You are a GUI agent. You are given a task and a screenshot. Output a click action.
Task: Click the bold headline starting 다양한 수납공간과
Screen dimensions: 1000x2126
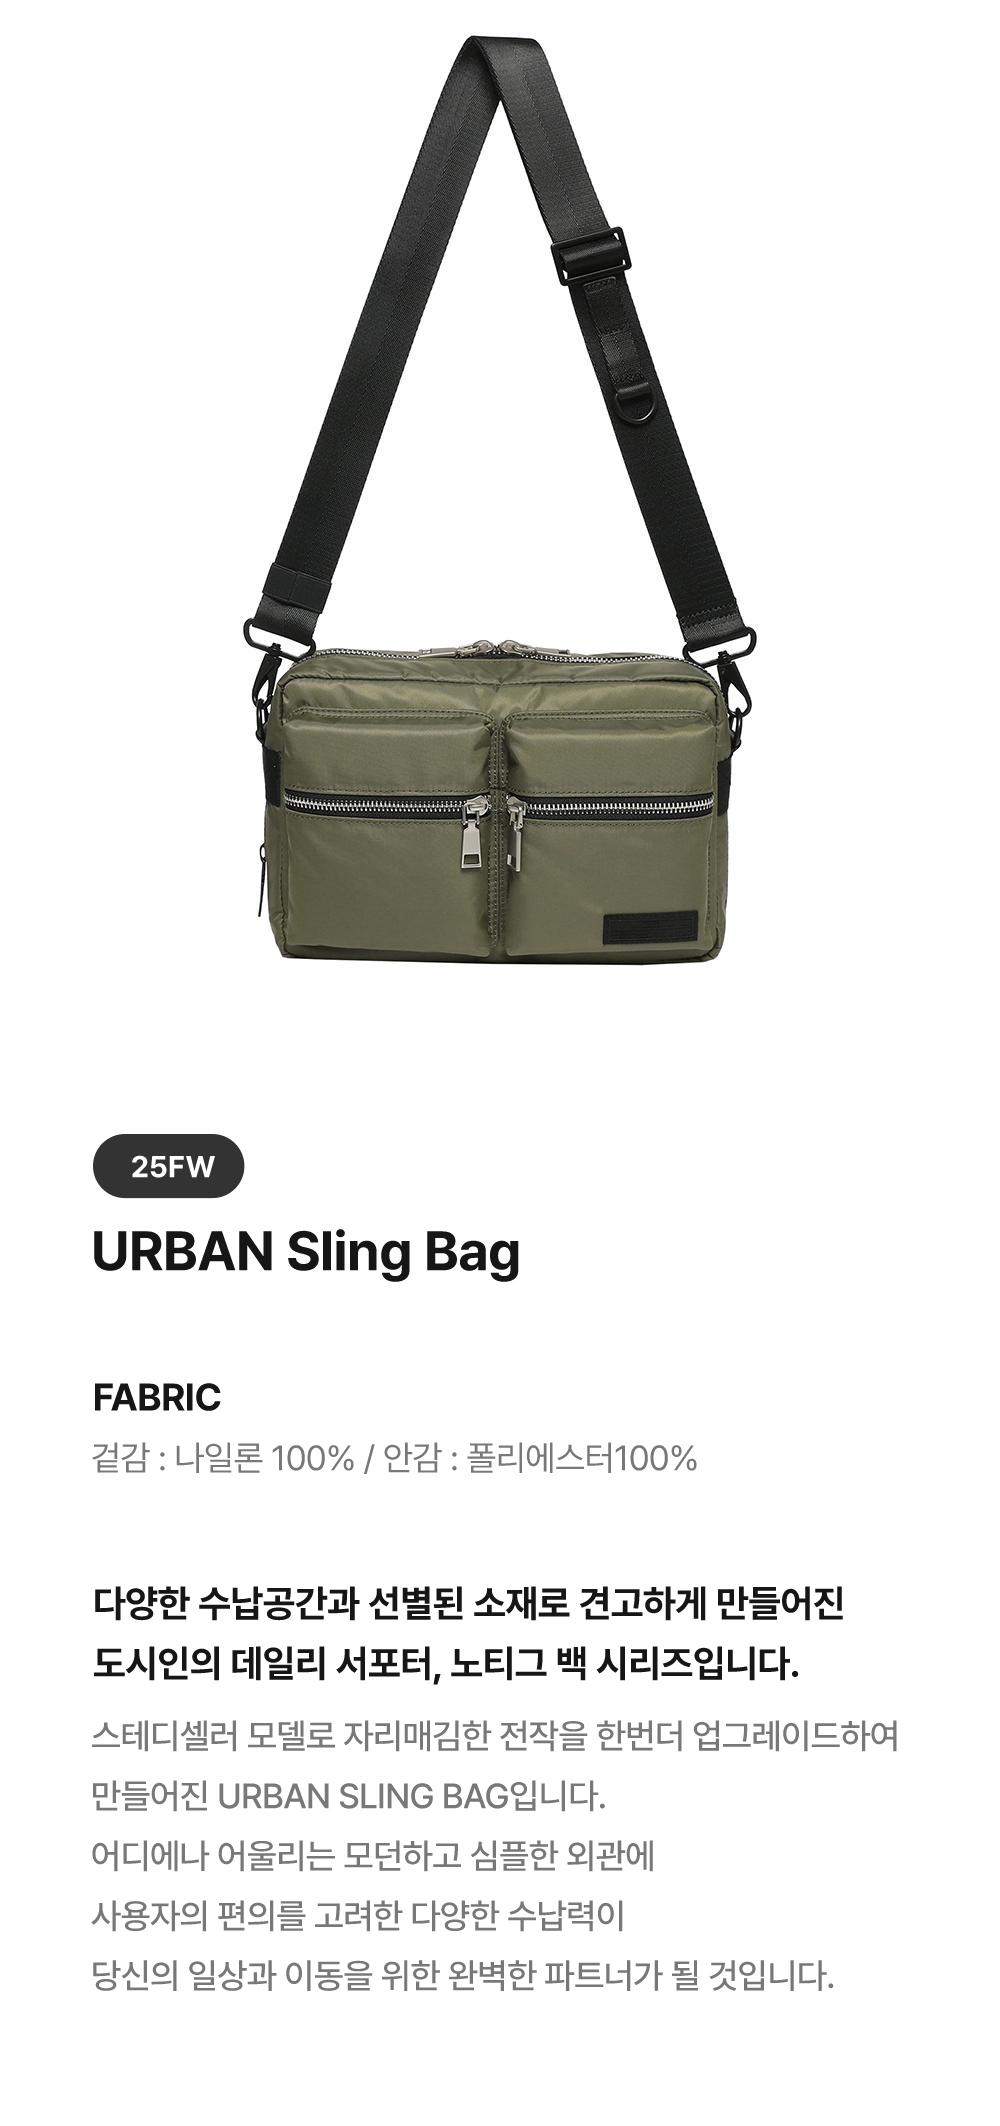click(x=468, y=1604)
